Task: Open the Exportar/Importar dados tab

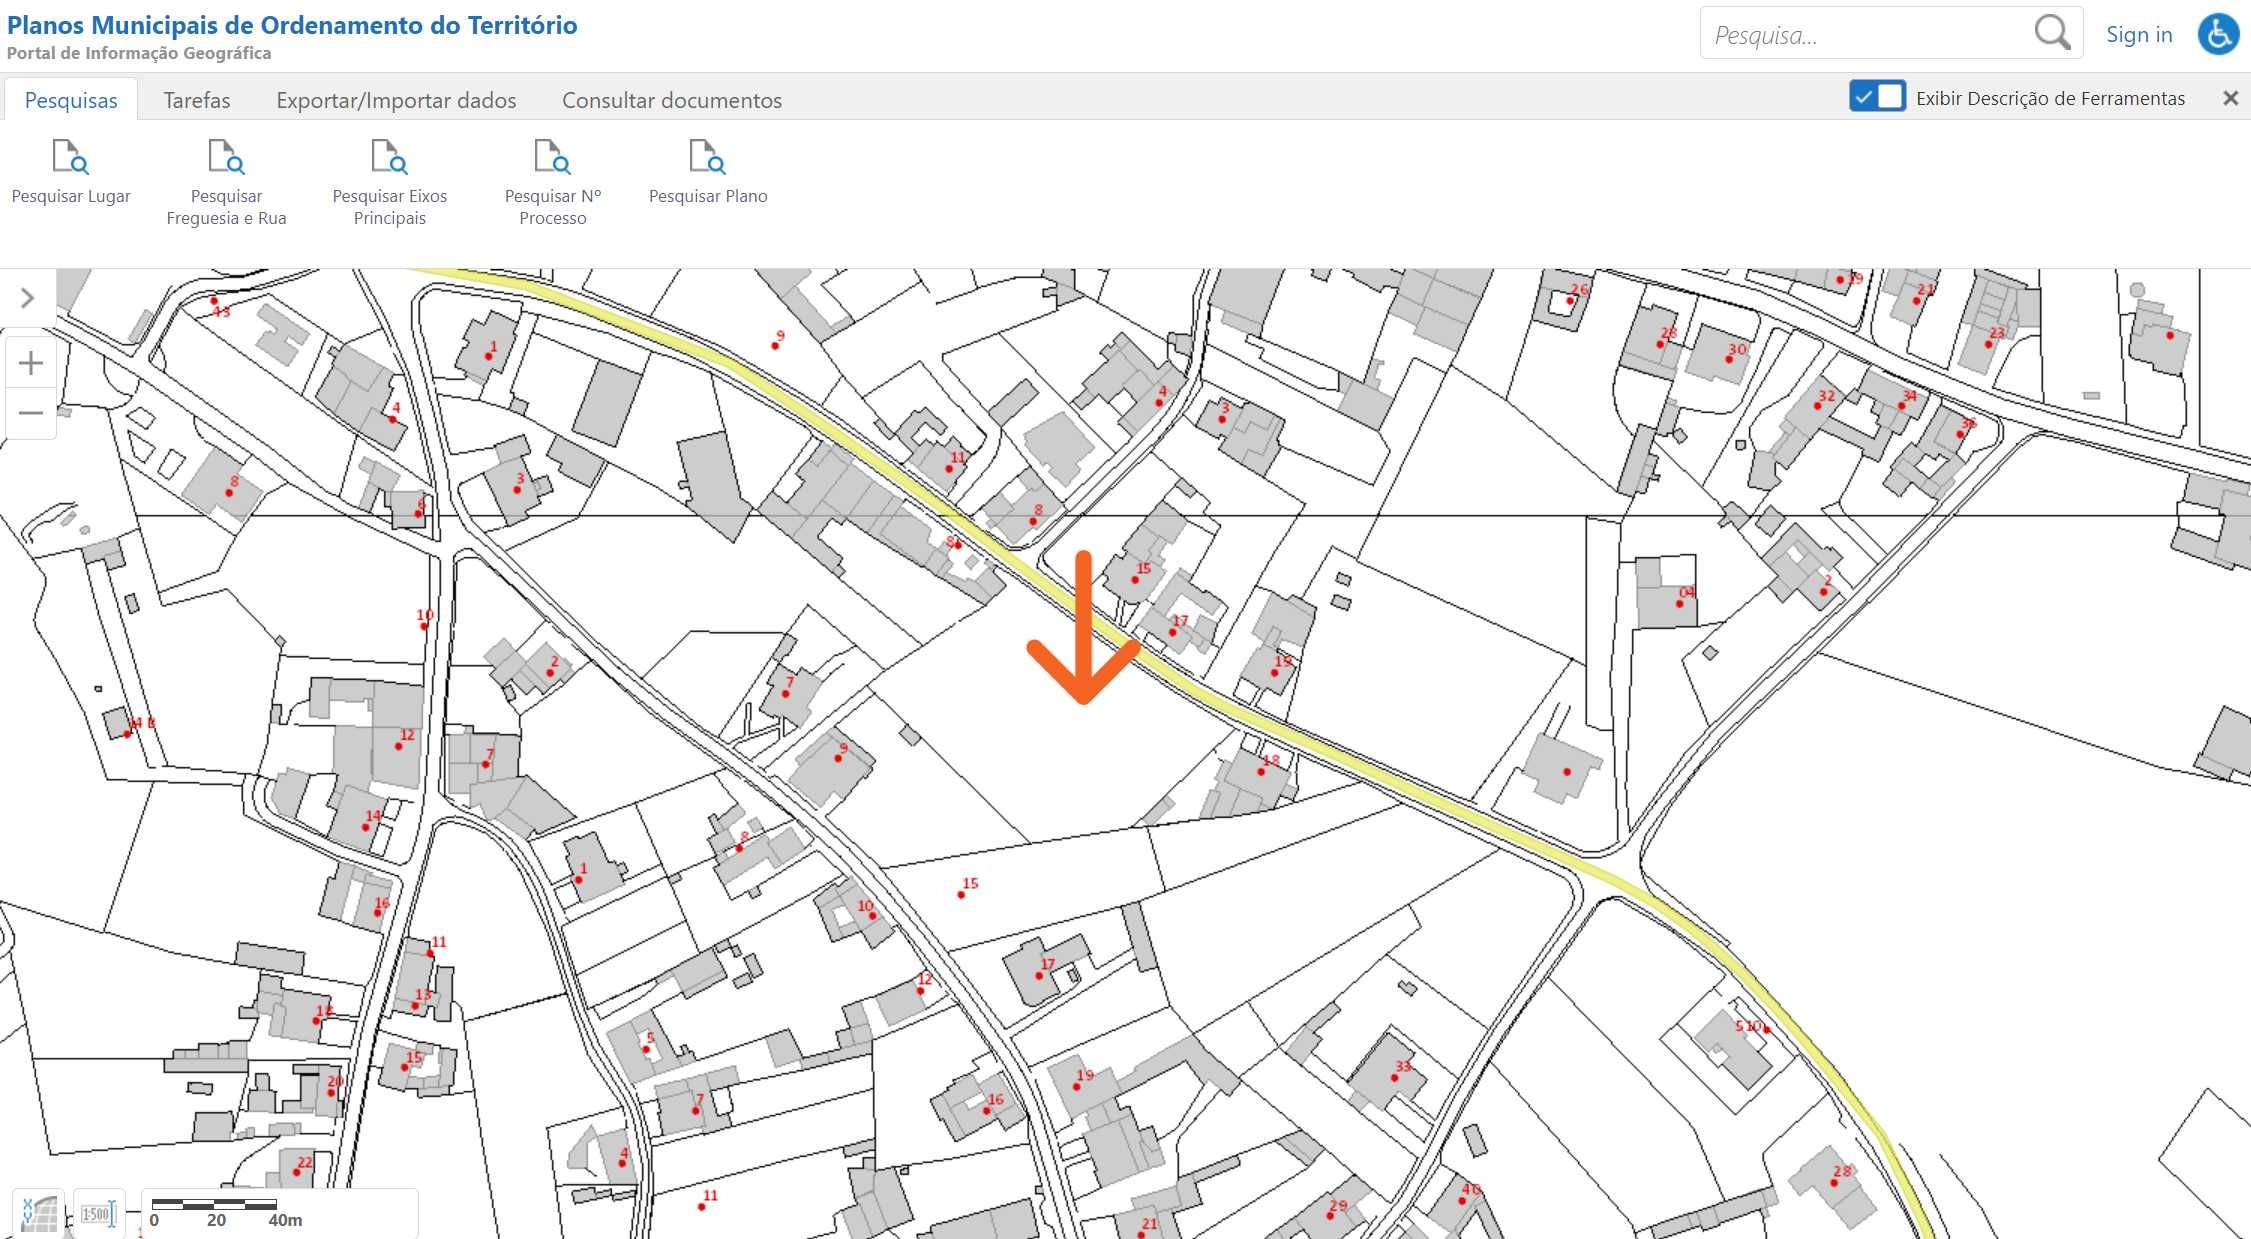Action: point(396,100)
